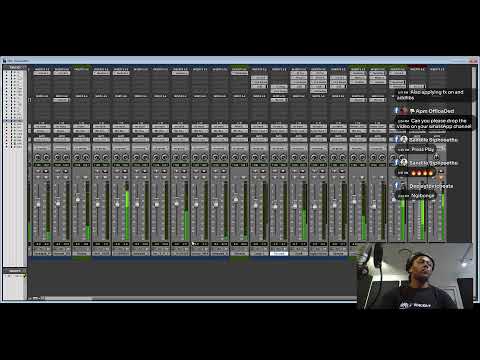This screenshot has height=360, width=480.
Task: Open input path selector on first channel
Action: tap(42, 126)
